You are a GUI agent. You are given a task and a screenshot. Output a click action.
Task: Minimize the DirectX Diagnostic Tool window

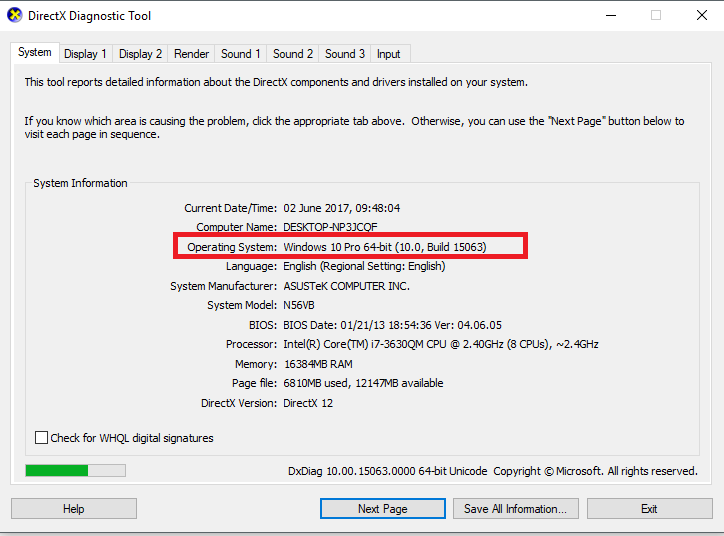611,15
